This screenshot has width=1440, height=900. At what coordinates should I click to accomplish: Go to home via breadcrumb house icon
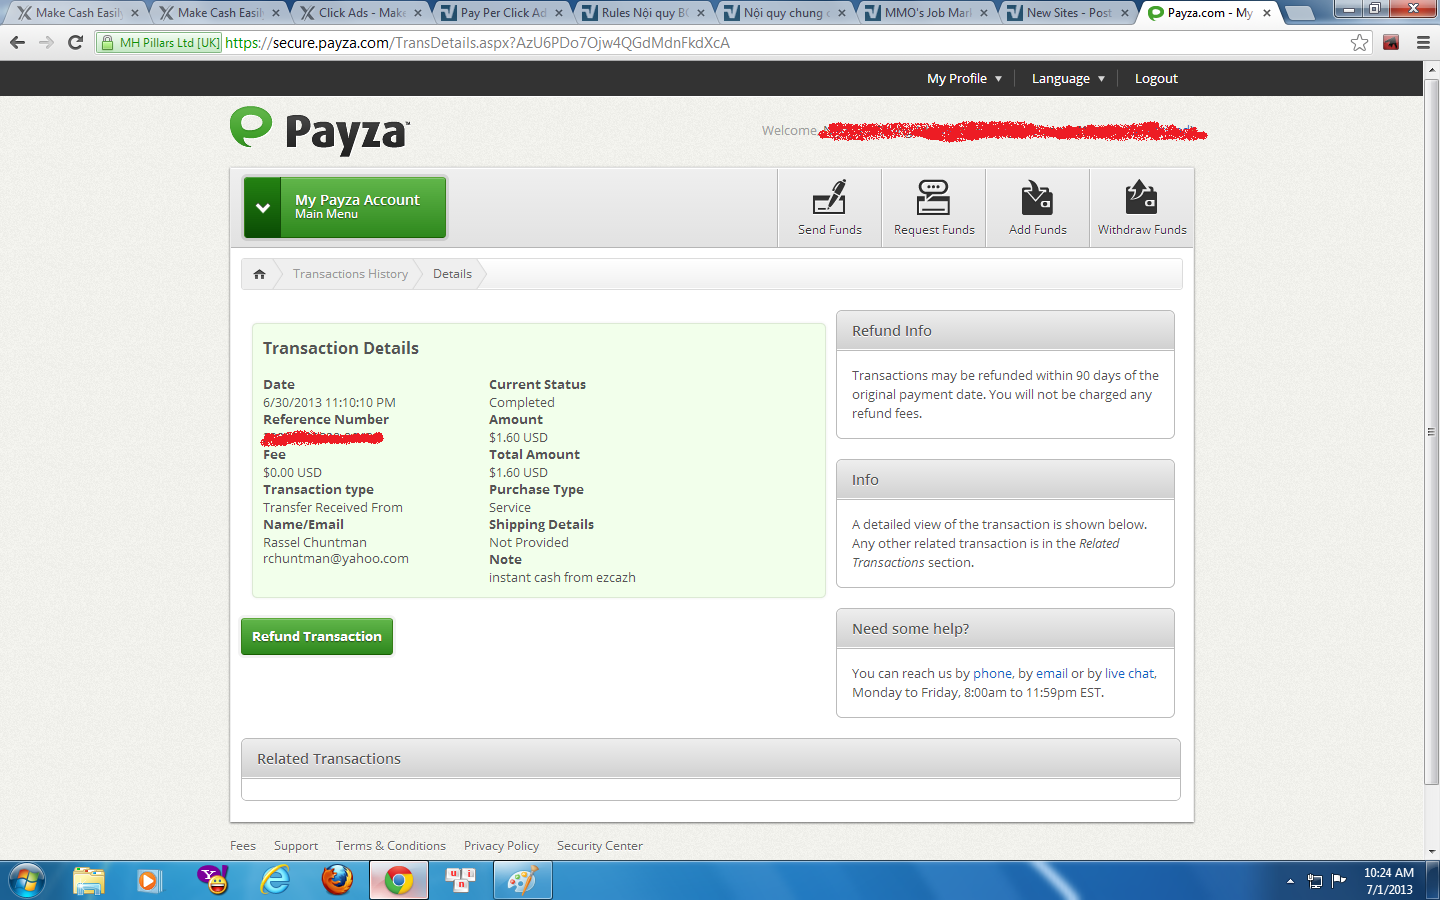tap(259, 274)
